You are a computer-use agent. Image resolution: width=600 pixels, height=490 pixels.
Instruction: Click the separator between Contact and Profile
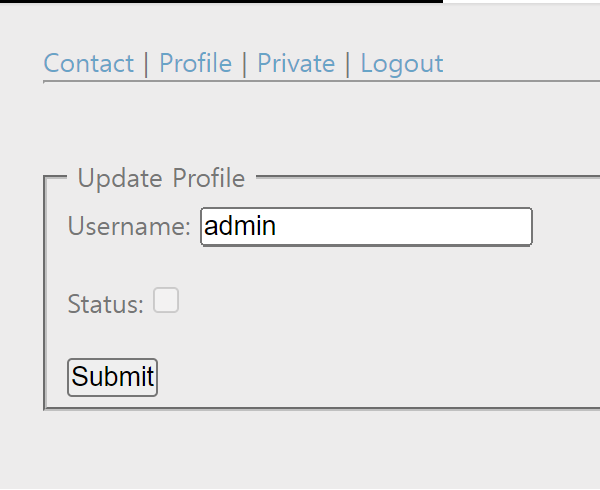pos(146,64)
